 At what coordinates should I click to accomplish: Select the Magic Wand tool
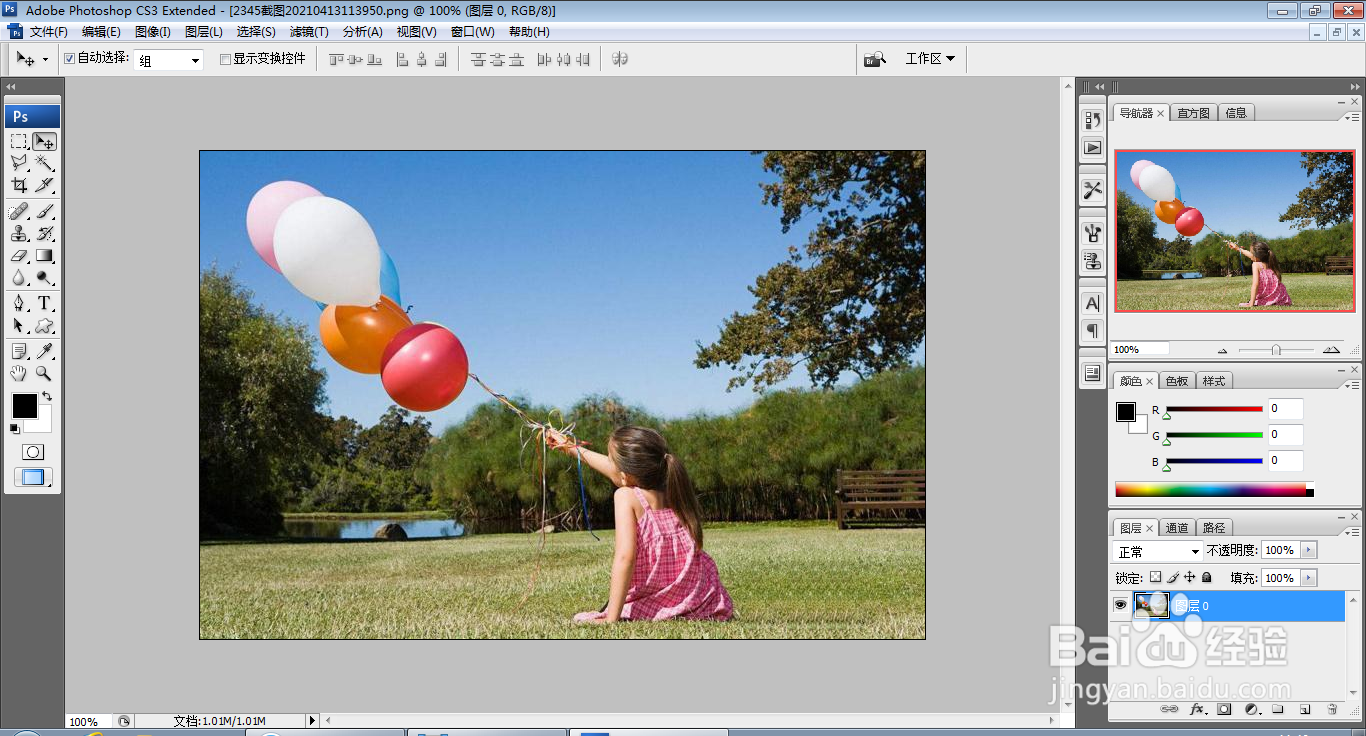44,163
